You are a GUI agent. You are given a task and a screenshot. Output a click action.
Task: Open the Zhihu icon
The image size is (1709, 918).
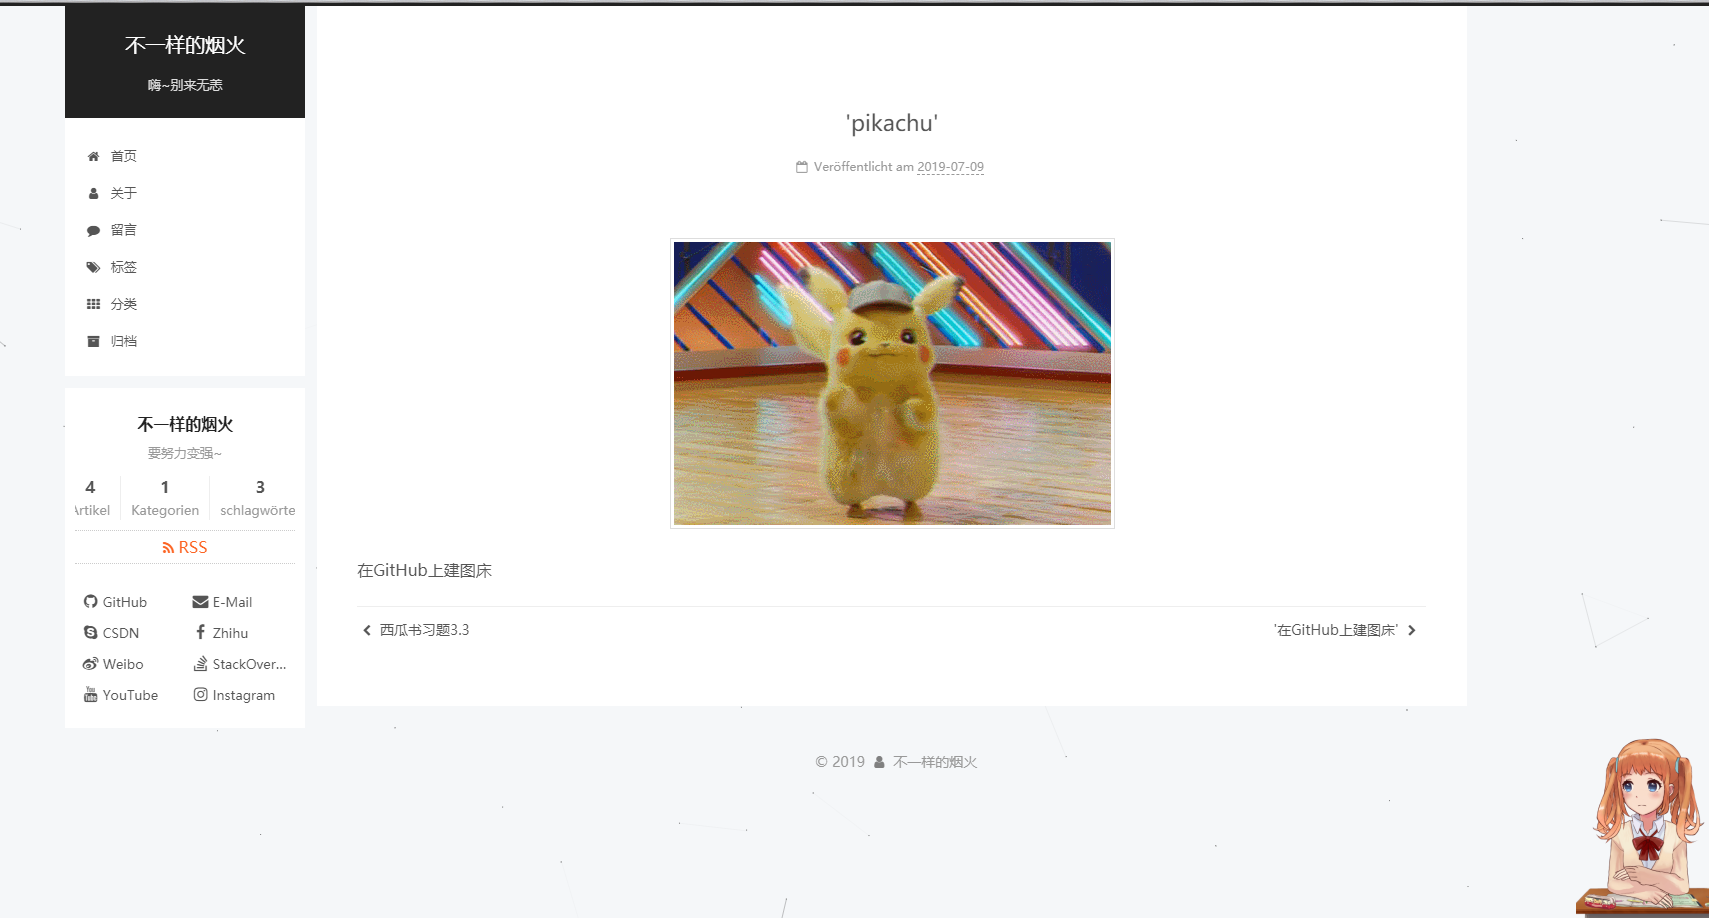[201, 632]
